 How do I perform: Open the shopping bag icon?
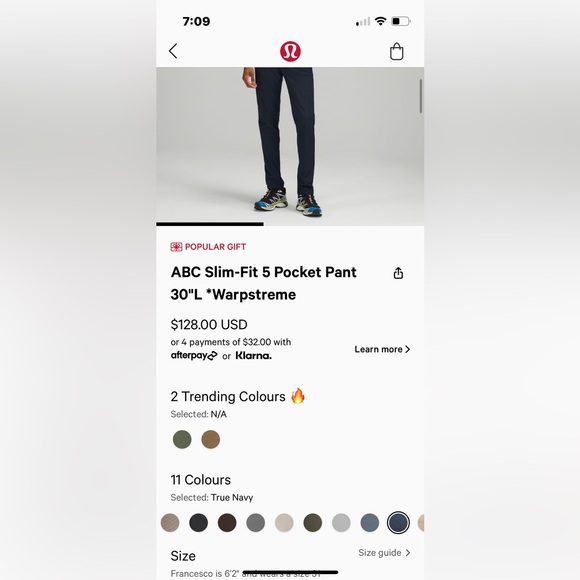pyautogui.click(x=397, y=51)
